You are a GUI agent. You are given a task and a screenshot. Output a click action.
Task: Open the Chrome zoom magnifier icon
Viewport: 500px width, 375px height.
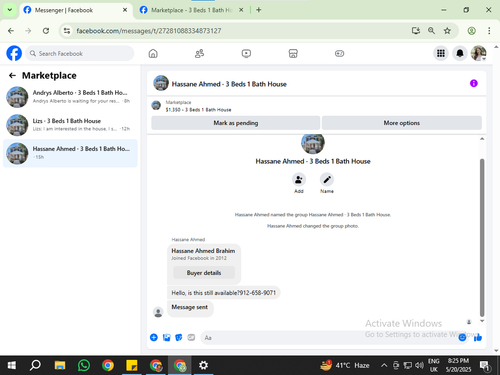coord(431,31)
